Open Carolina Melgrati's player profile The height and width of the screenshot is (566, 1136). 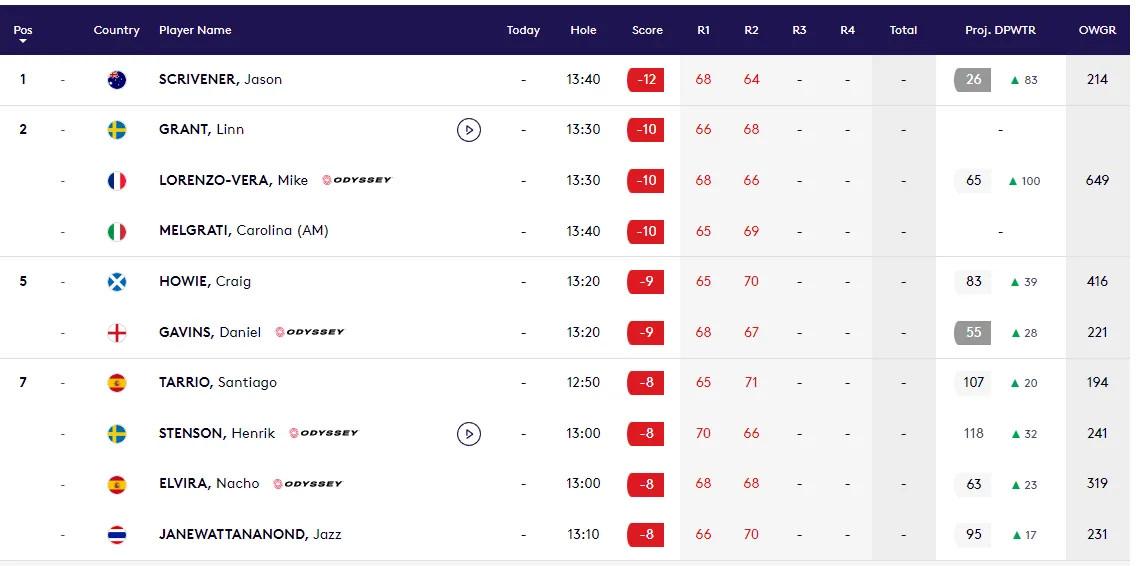[x=243, y=231]
